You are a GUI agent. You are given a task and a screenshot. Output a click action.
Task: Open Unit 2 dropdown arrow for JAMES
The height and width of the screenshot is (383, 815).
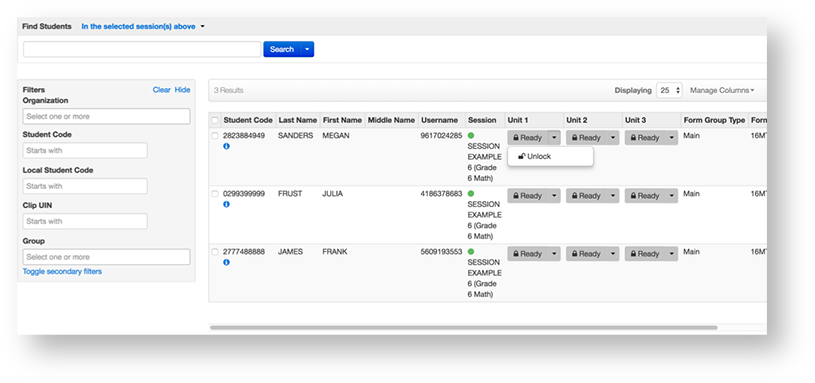pos(613,254)
